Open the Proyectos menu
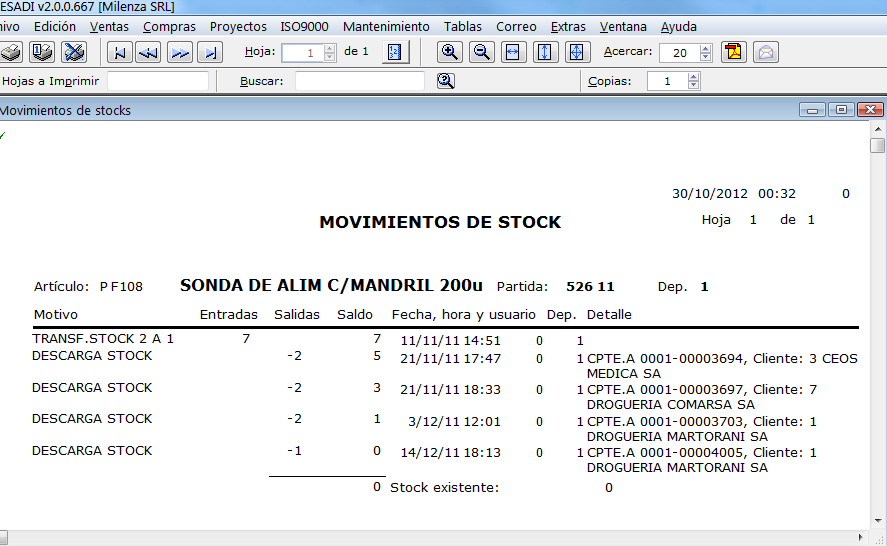Viewport: 887px width, 546px height. [238, 27]
